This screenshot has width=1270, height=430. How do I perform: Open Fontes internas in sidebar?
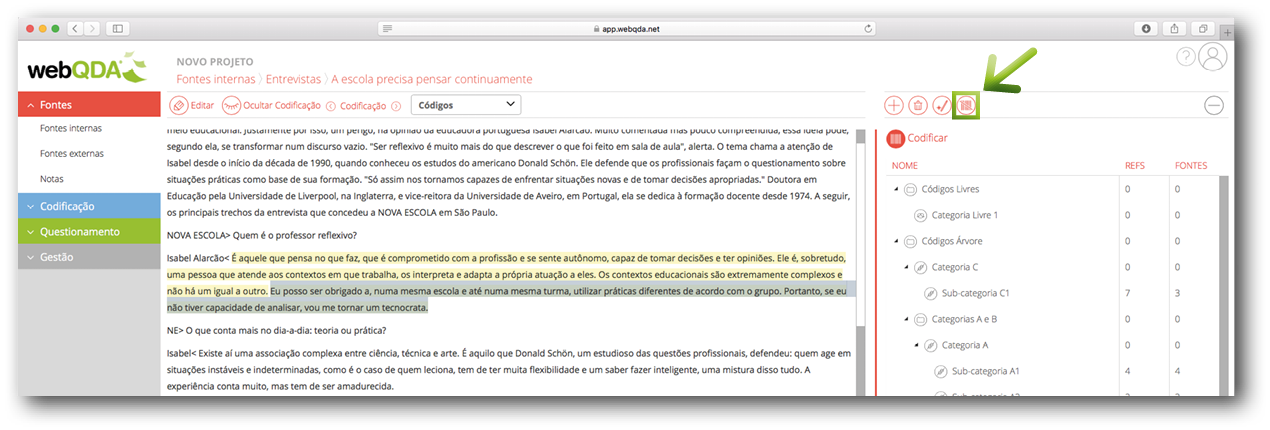tap(71, 128)
